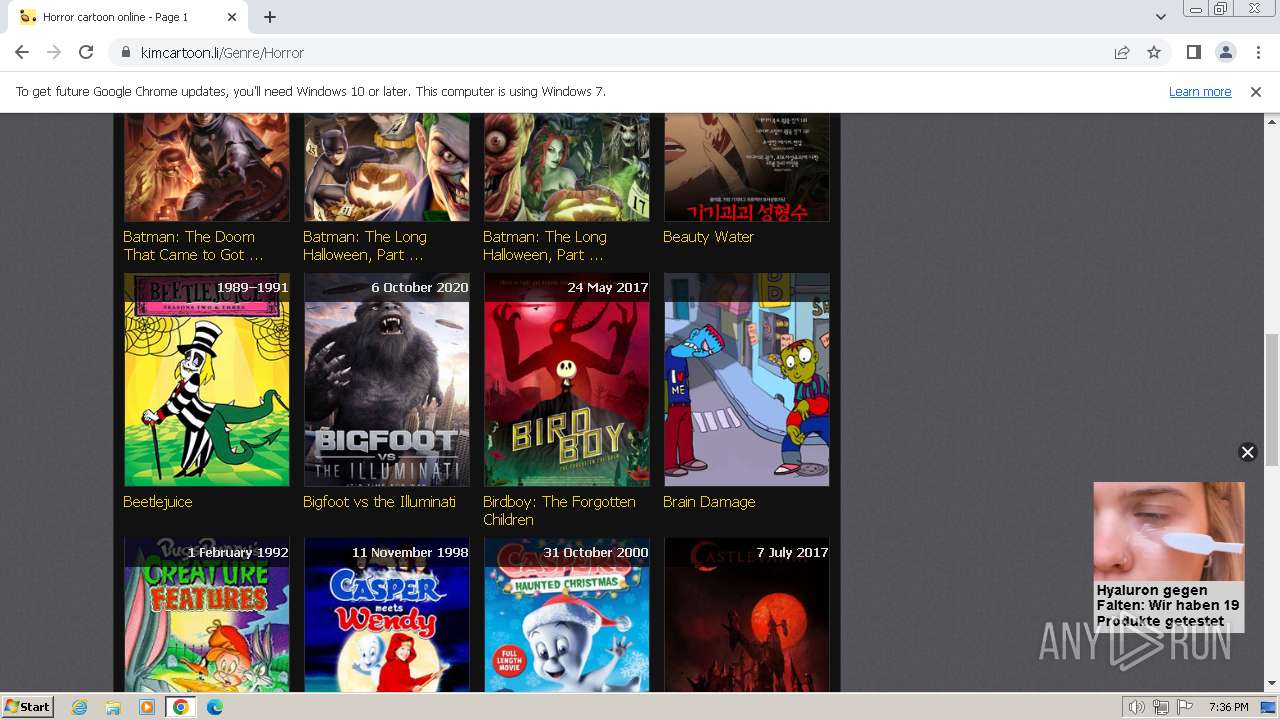Select the Birdboy poster thumbnail

[x=567, y=380]
